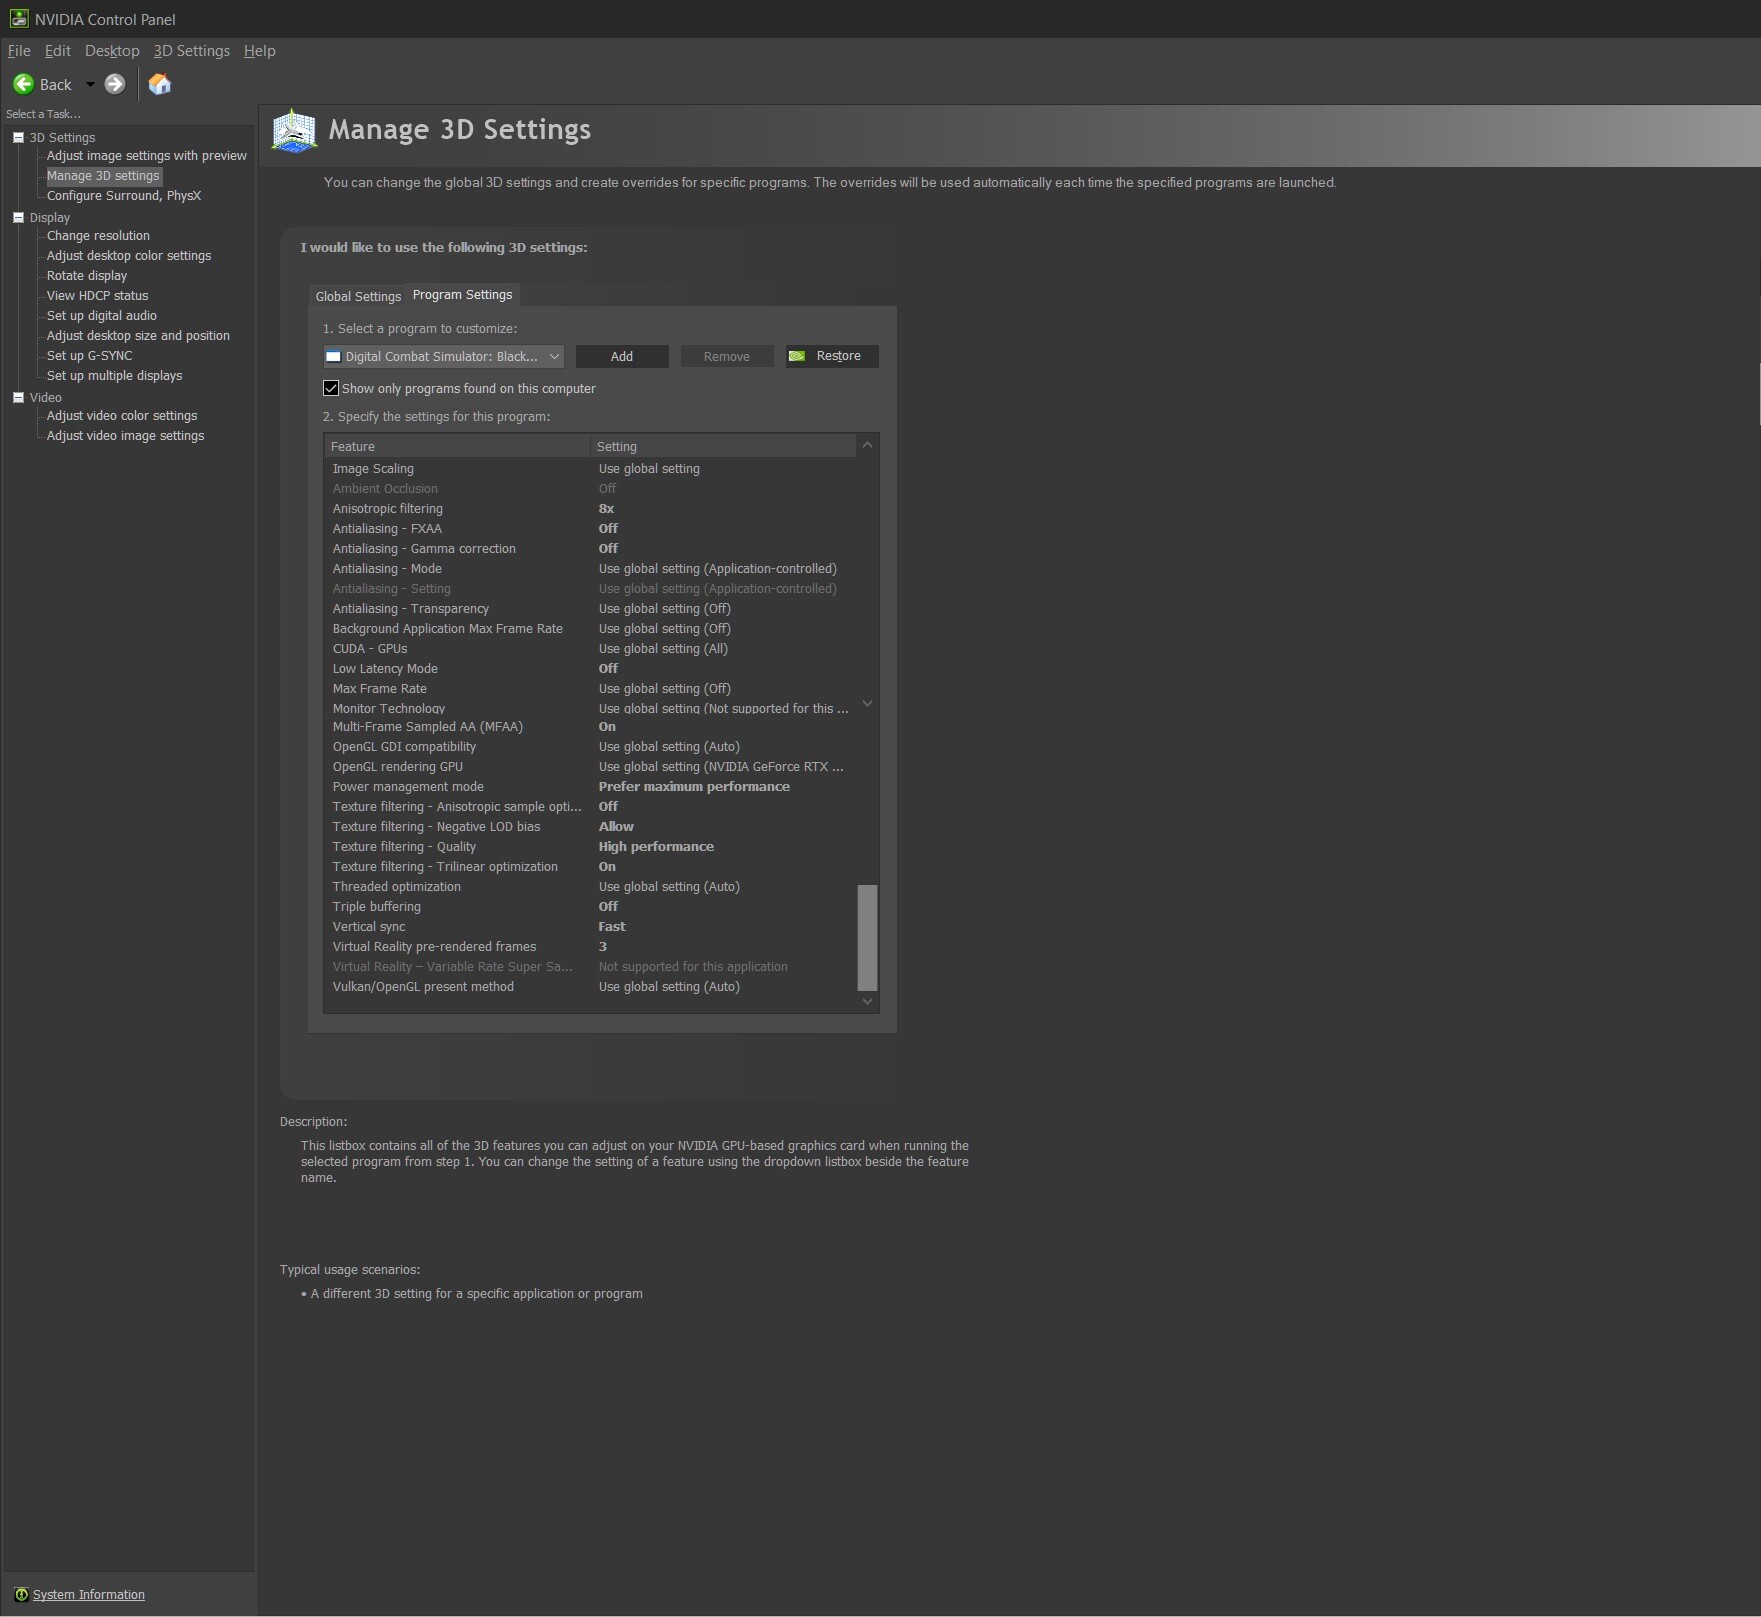Select Texture filtering - Quality row
The image size is (1761, 1617).
590,847
